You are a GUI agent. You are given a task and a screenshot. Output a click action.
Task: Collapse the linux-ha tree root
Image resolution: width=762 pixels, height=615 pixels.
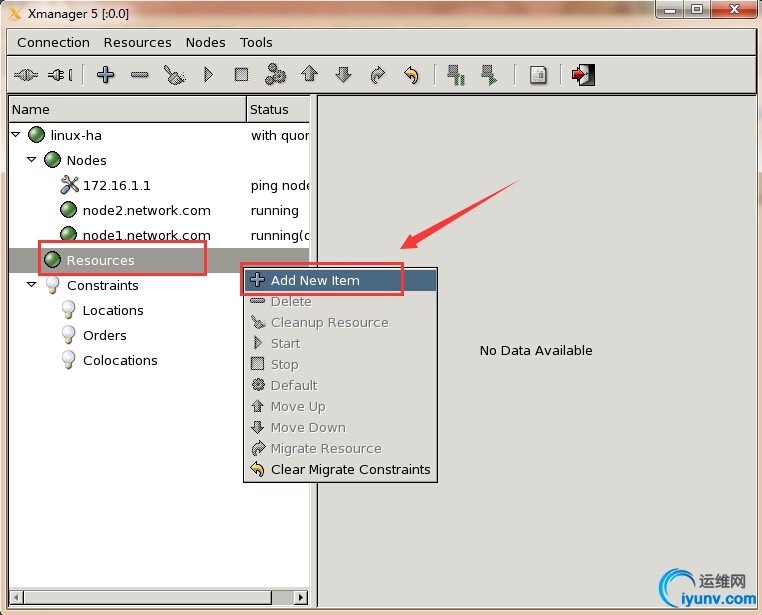click(16, 135)
